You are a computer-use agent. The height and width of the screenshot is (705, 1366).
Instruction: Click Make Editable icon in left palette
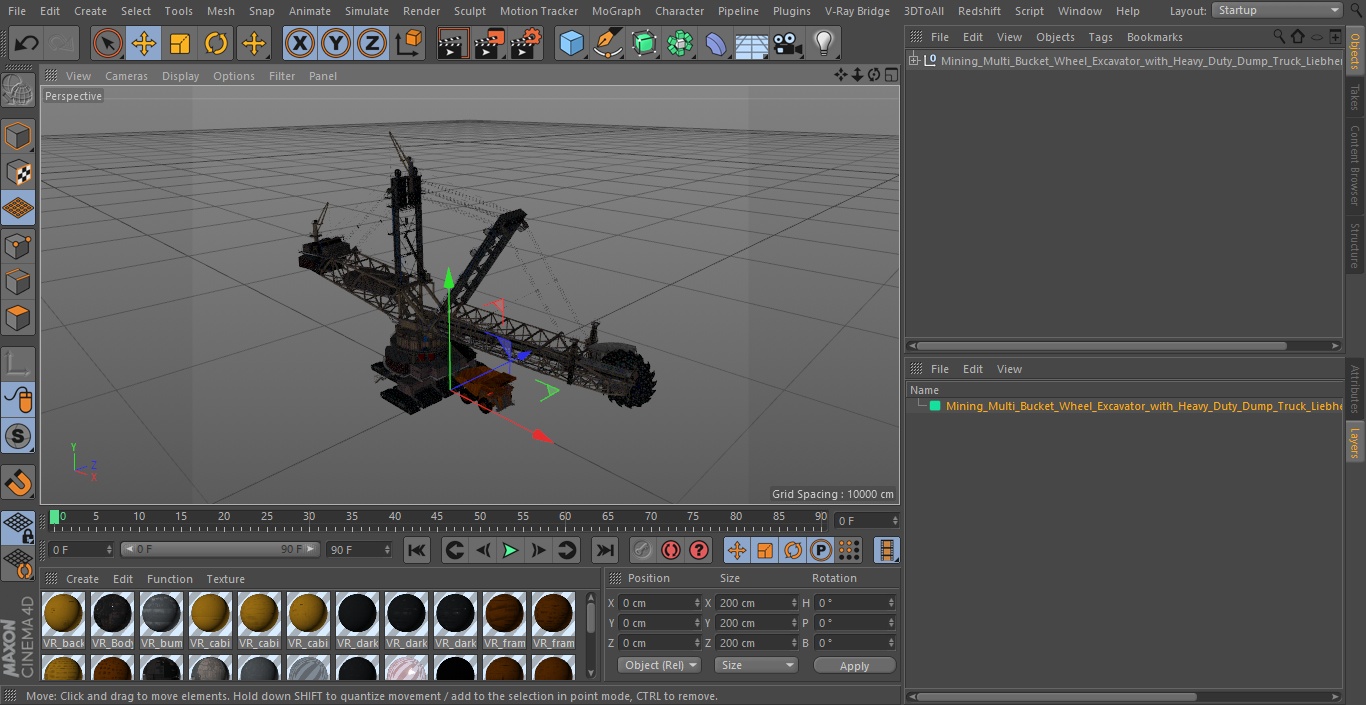(18, 92)
